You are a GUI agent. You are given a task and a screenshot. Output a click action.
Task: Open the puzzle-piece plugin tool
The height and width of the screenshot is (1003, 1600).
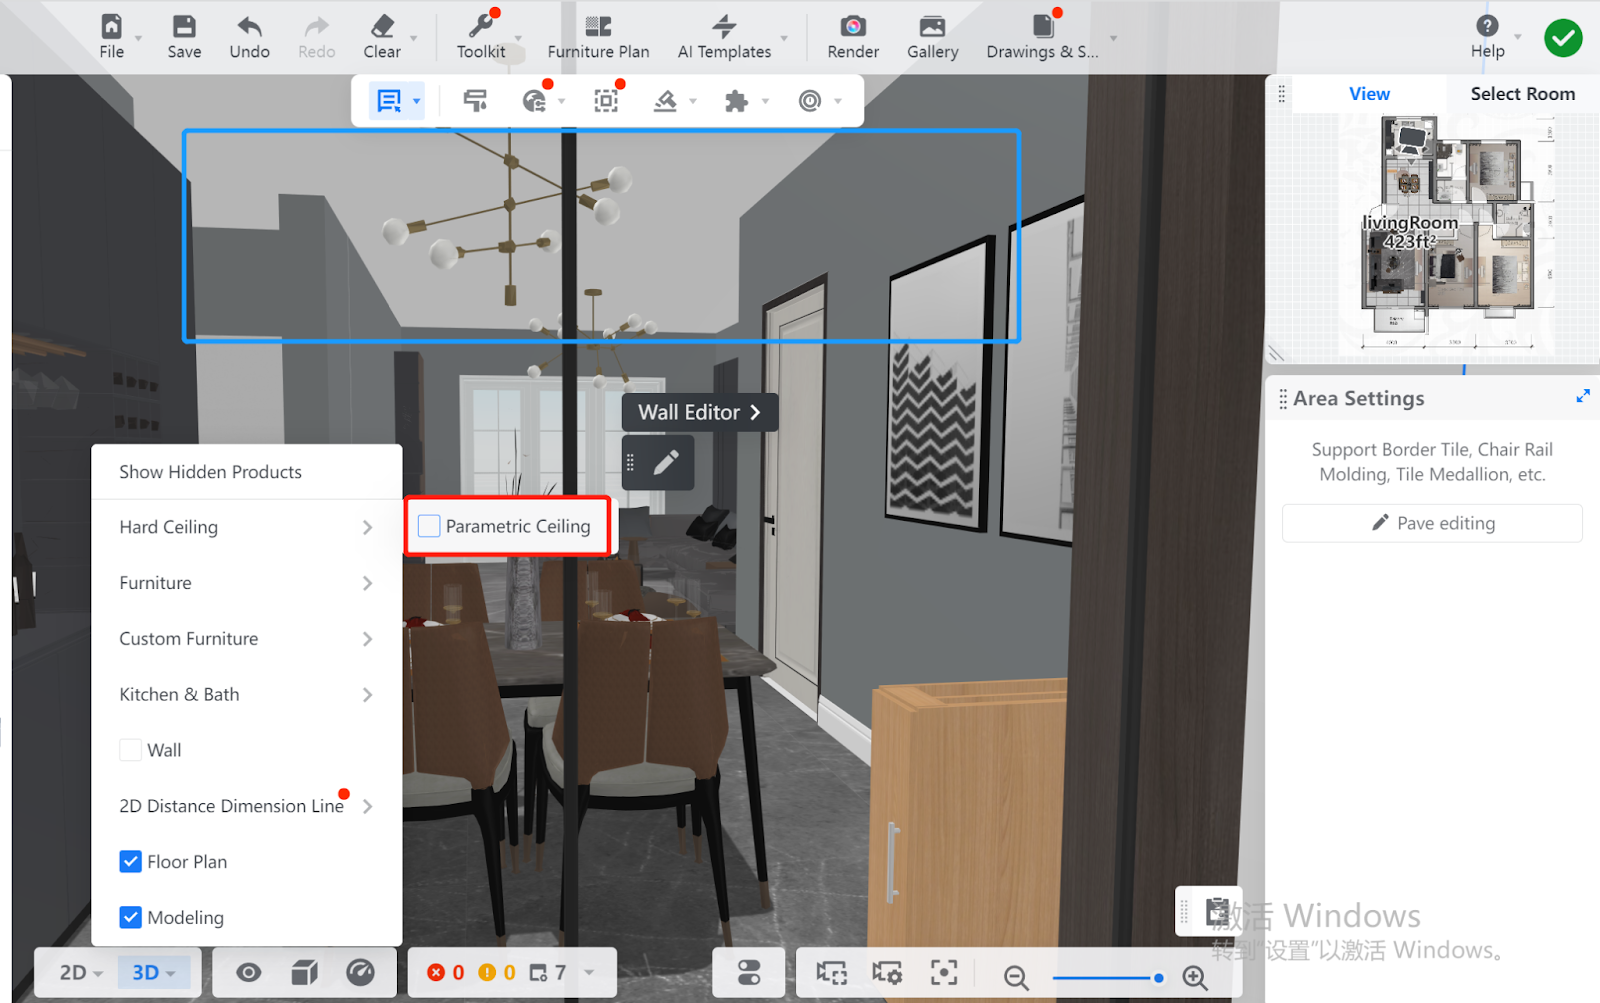click(x=736, y=101)
